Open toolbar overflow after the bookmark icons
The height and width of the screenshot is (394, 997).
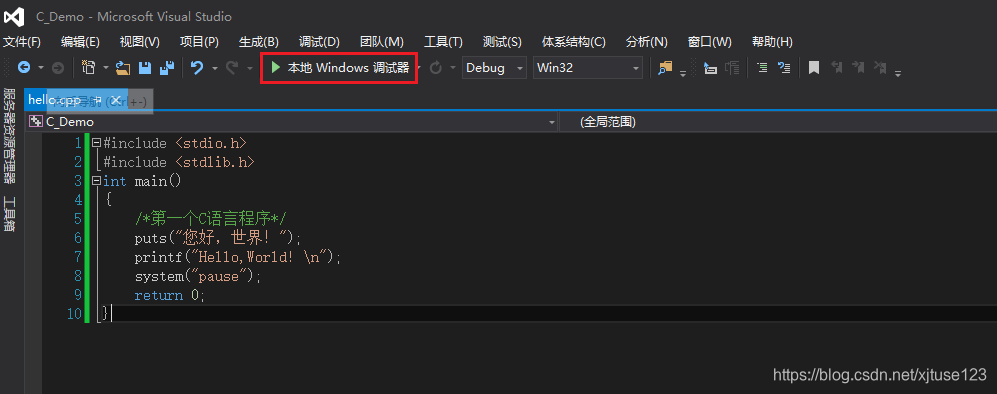[898, 73]
